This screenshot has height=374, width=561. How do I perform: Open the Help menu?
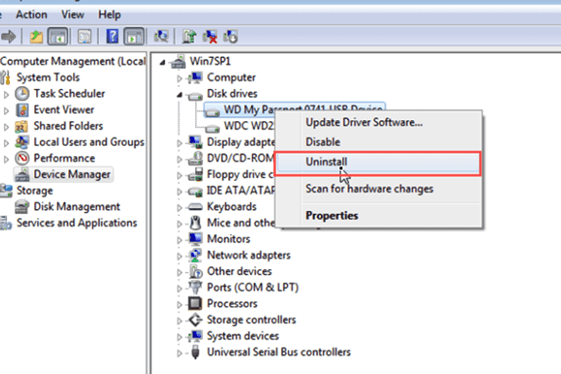tap(109, 15)
